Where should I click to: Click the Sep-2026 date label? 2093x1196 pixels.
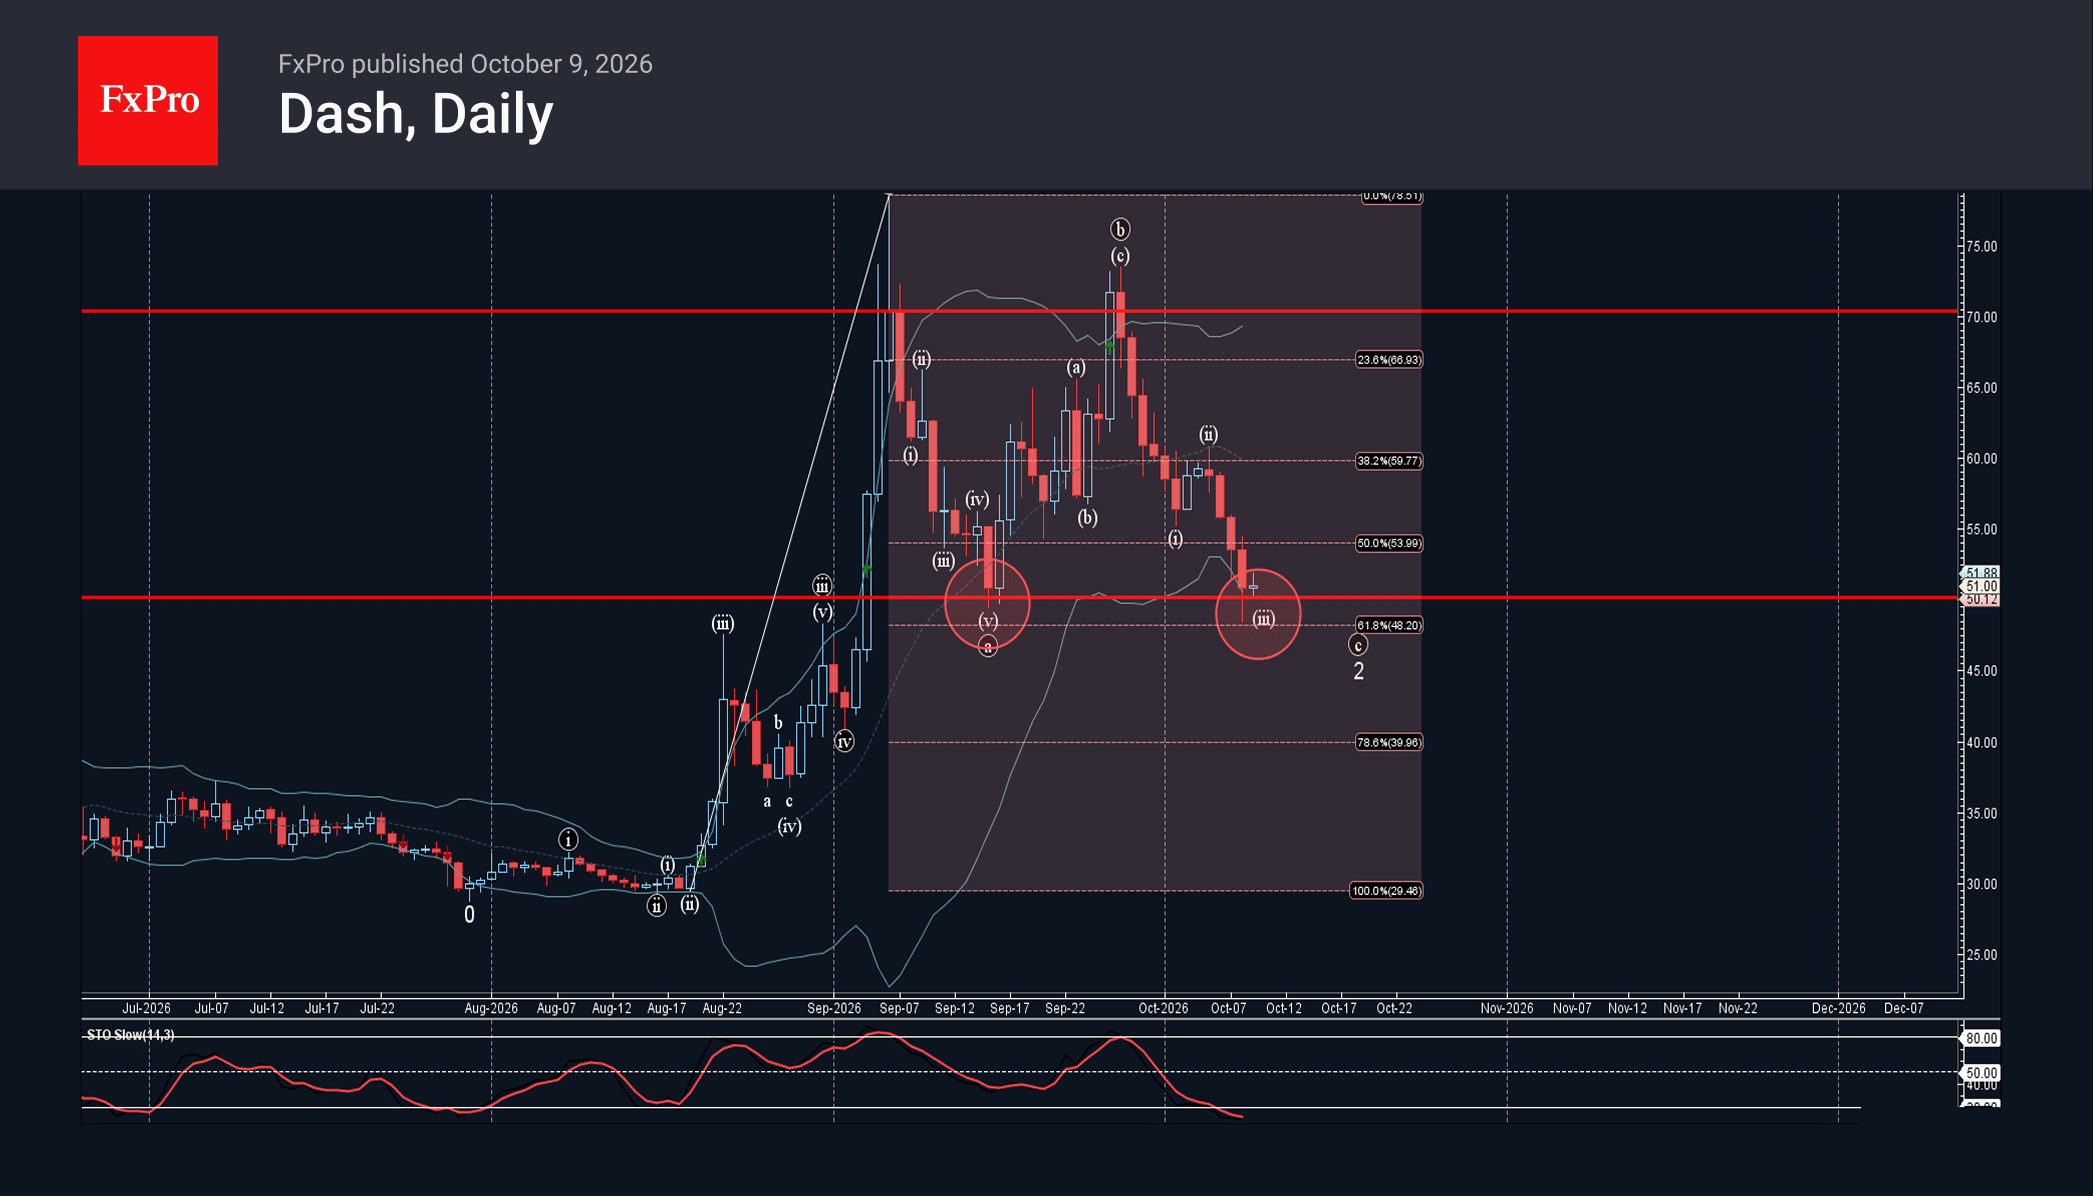[834, 1009]
